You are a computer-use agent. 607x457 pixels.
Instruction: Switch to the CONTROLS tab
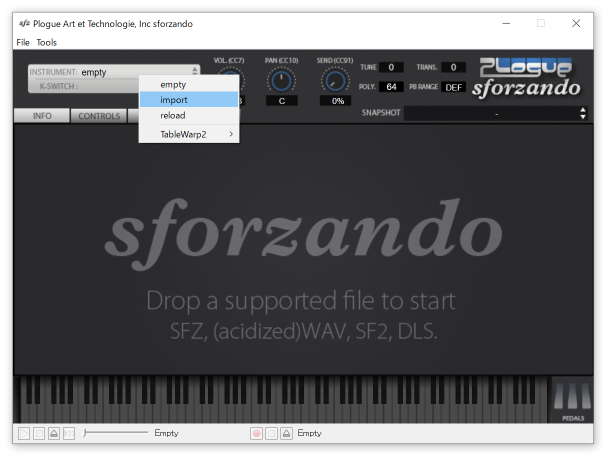coord(99,116)
